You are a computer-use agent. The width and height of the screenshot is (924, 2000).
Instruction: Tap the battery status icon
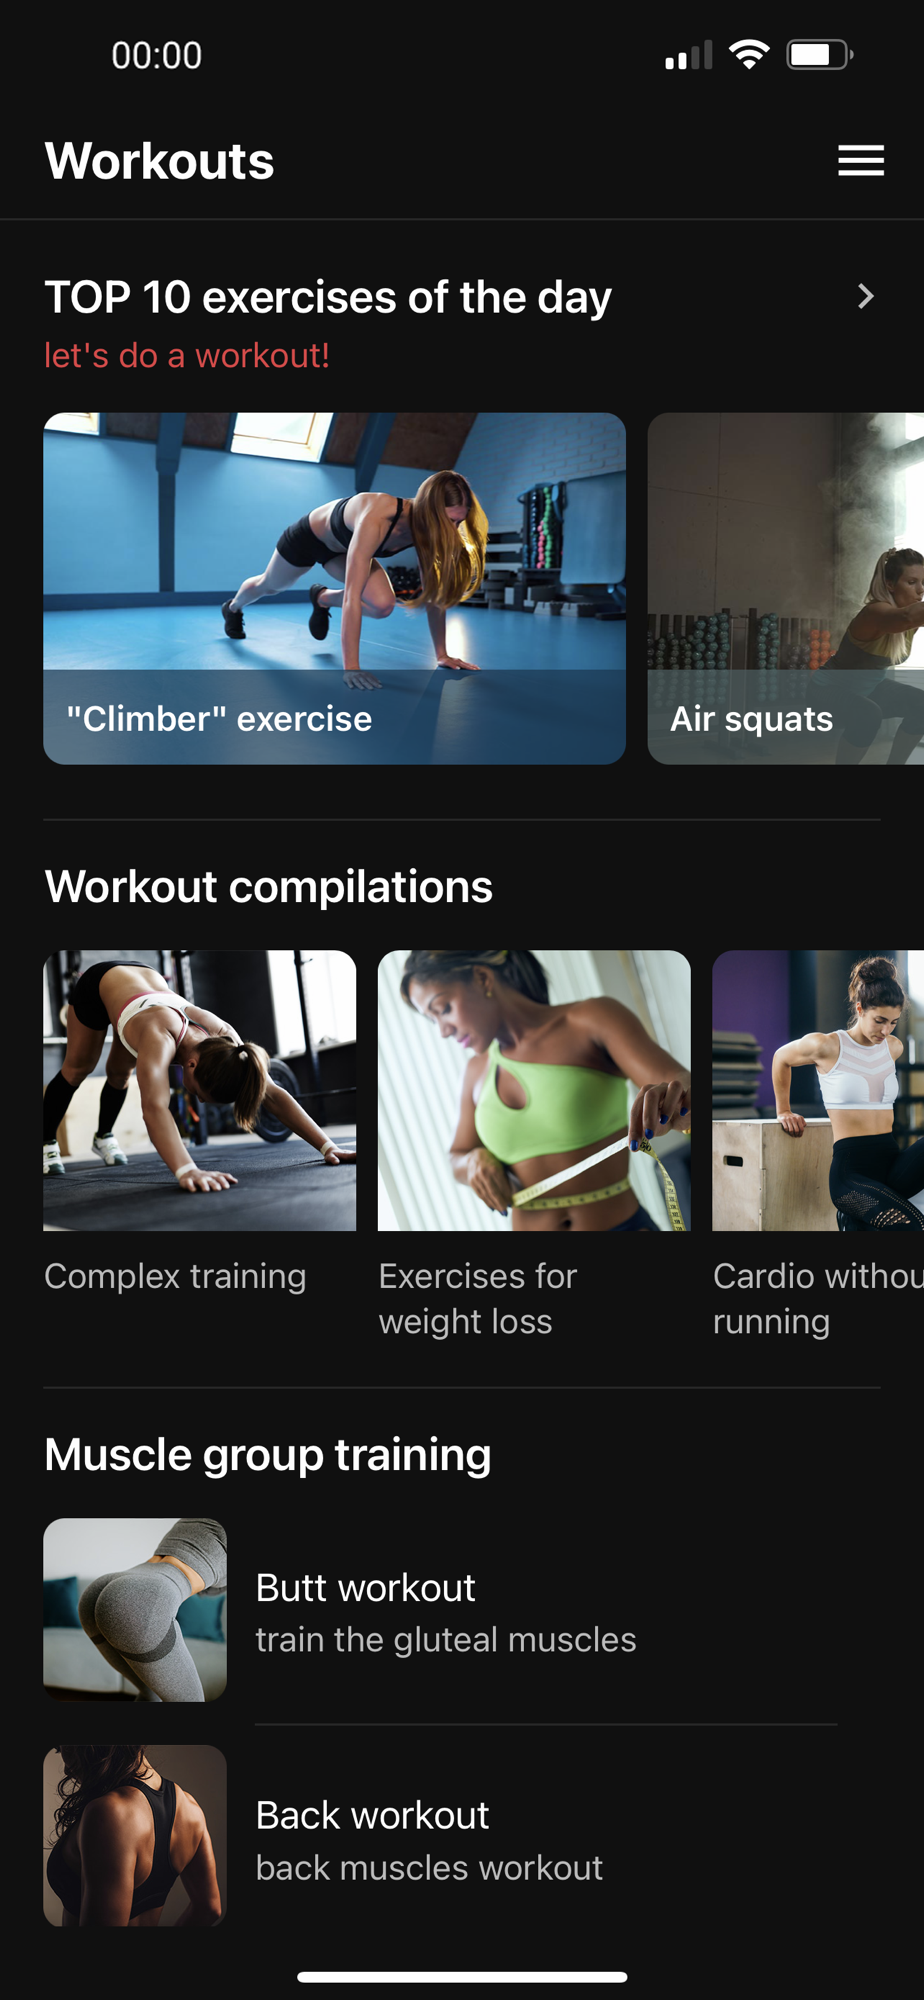tap(820, 54)
